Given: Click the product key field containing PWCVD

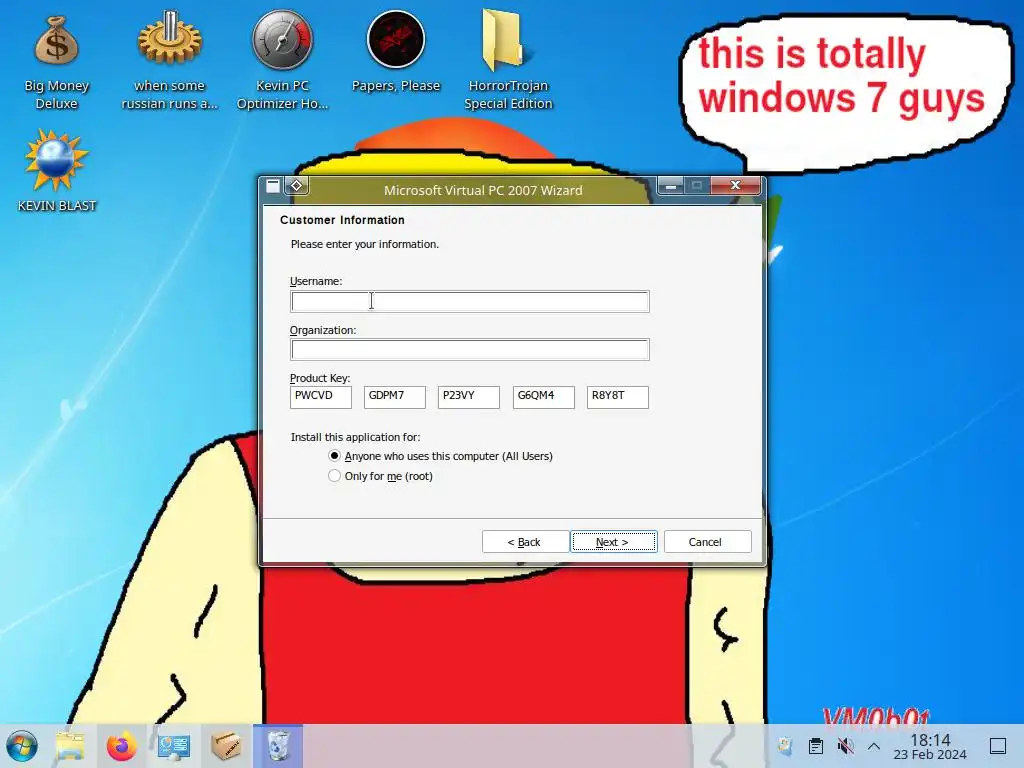Looking at the screenshot, I should coord(321,397).
